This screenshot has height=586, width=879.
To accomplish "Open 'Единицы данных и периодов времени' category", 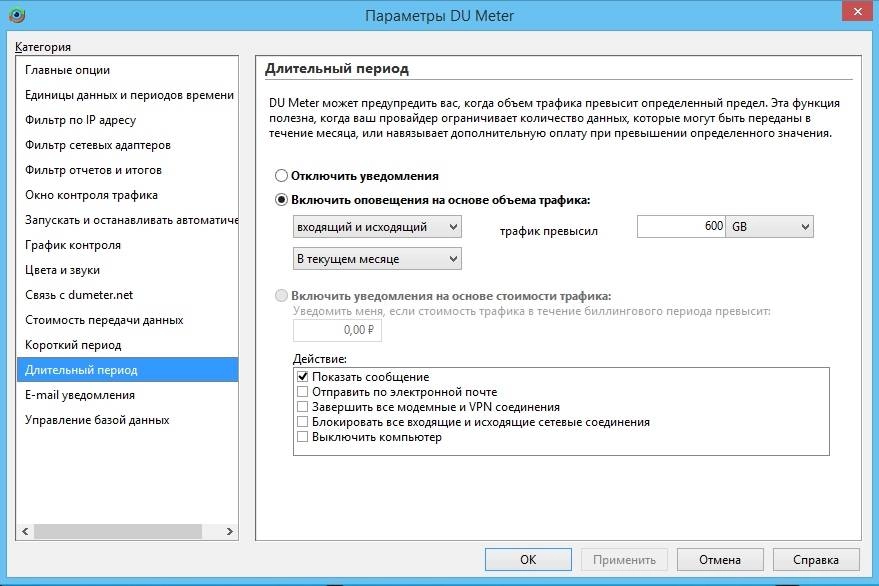I will (128, 95).
